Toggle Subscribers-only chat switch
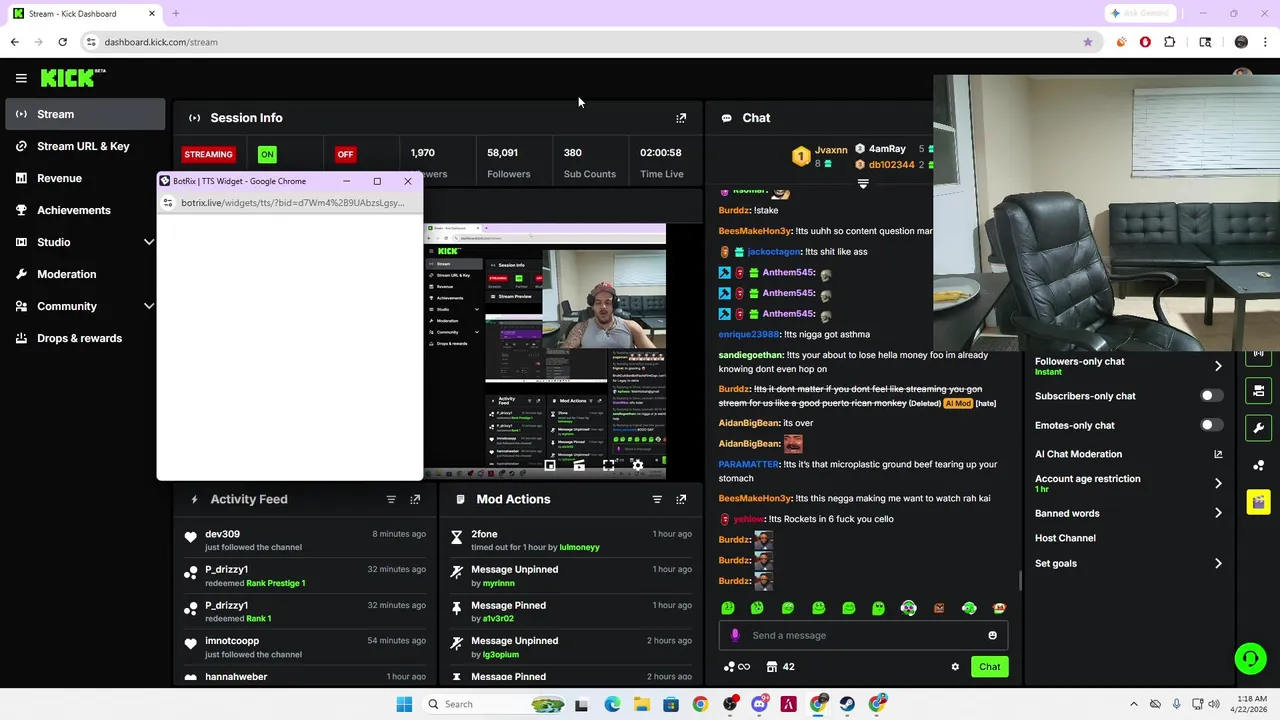The height and width of the screenshot is (720, 1280). point(1211,396)
